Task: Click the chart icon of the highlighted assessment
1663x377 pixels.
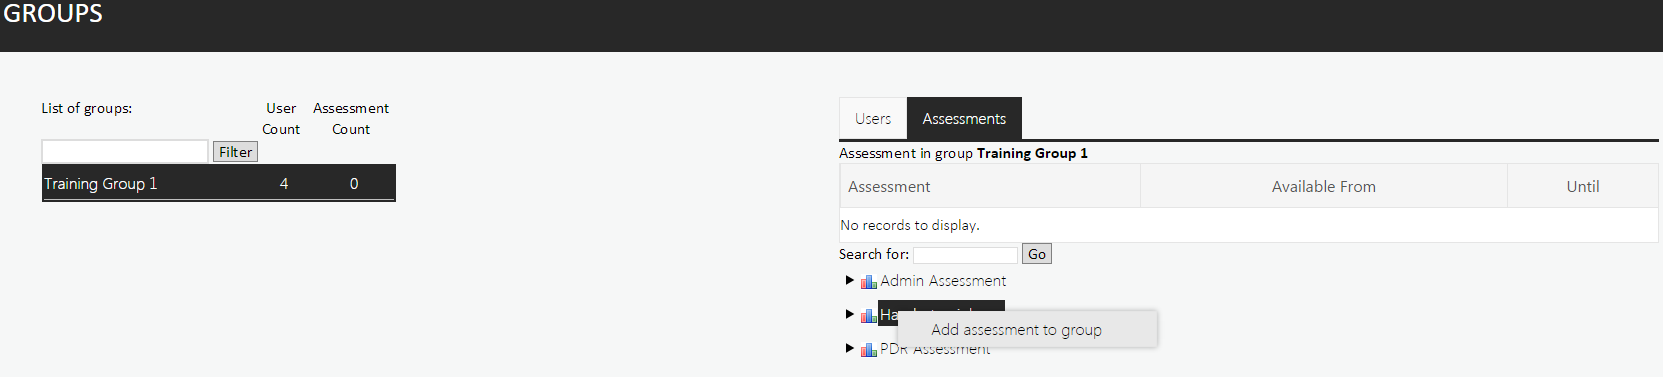Action: click(868, 315)
